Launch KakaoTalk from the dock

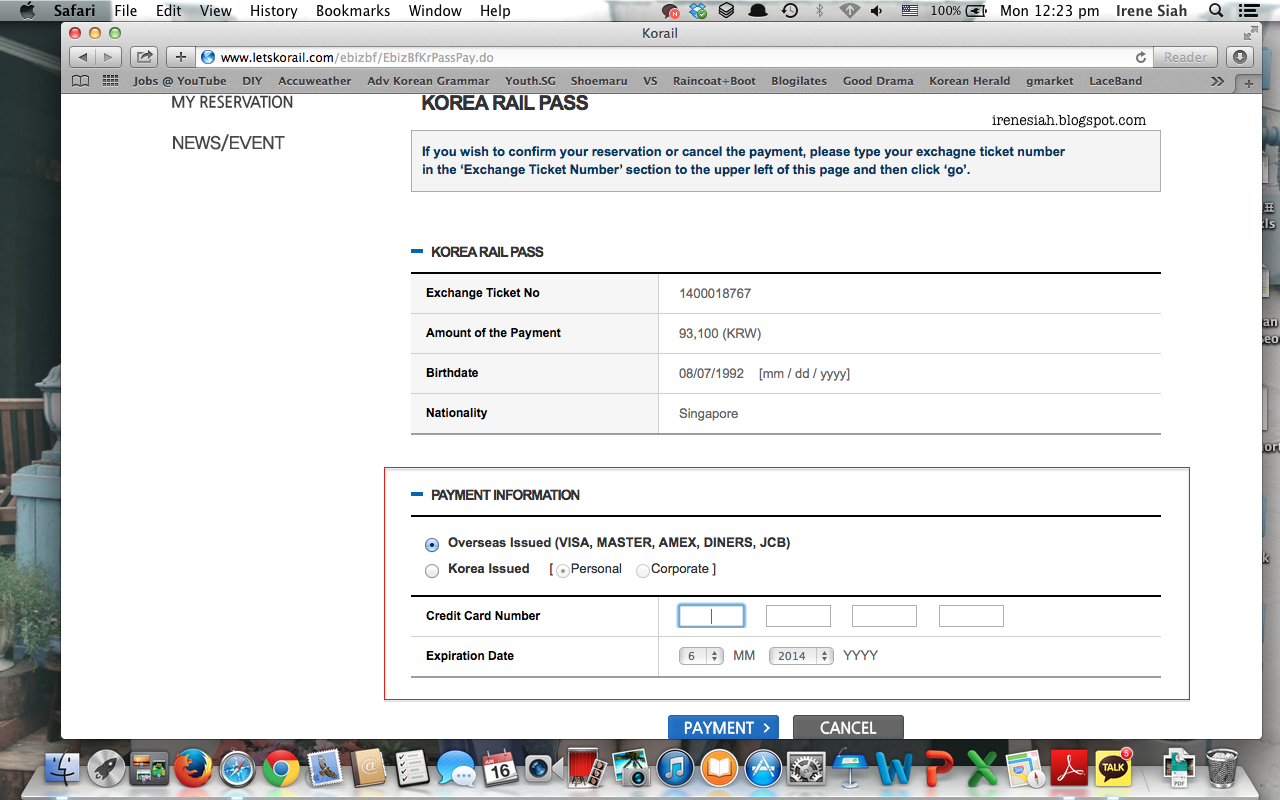click(1113, 768)
